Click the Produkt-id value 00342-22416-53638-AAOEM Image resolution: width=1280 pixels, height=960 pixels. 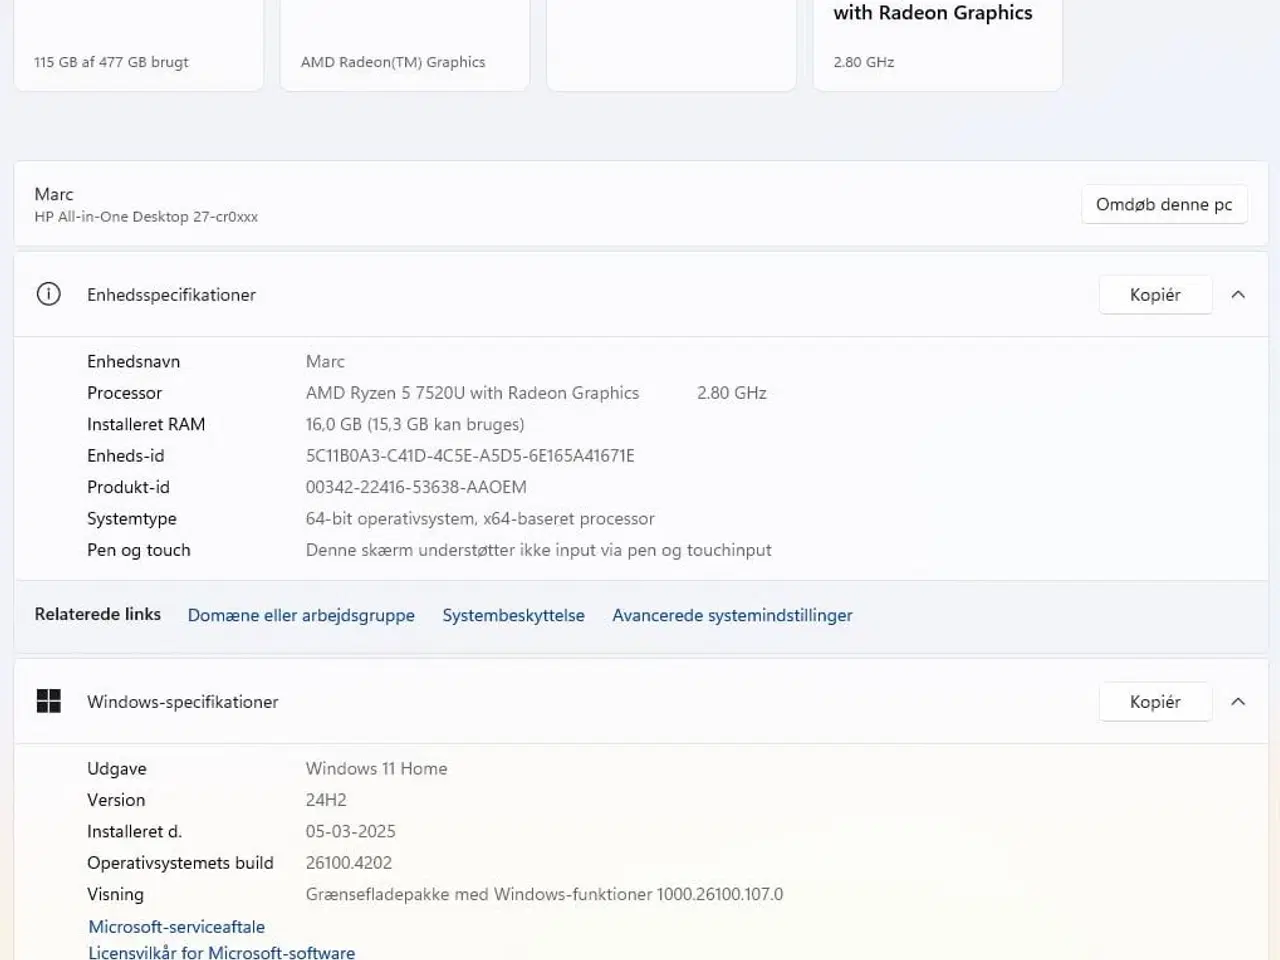[x=416, y=487]
